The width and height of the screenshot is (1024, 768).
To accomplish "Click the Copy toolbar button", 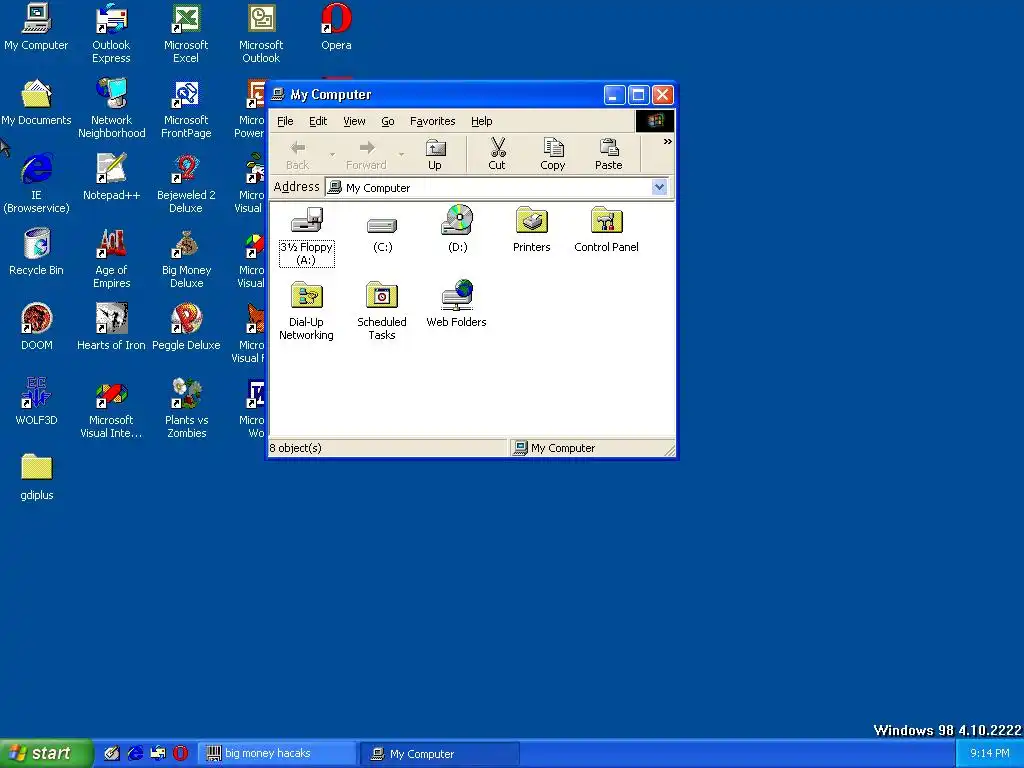I will point(552,155).
